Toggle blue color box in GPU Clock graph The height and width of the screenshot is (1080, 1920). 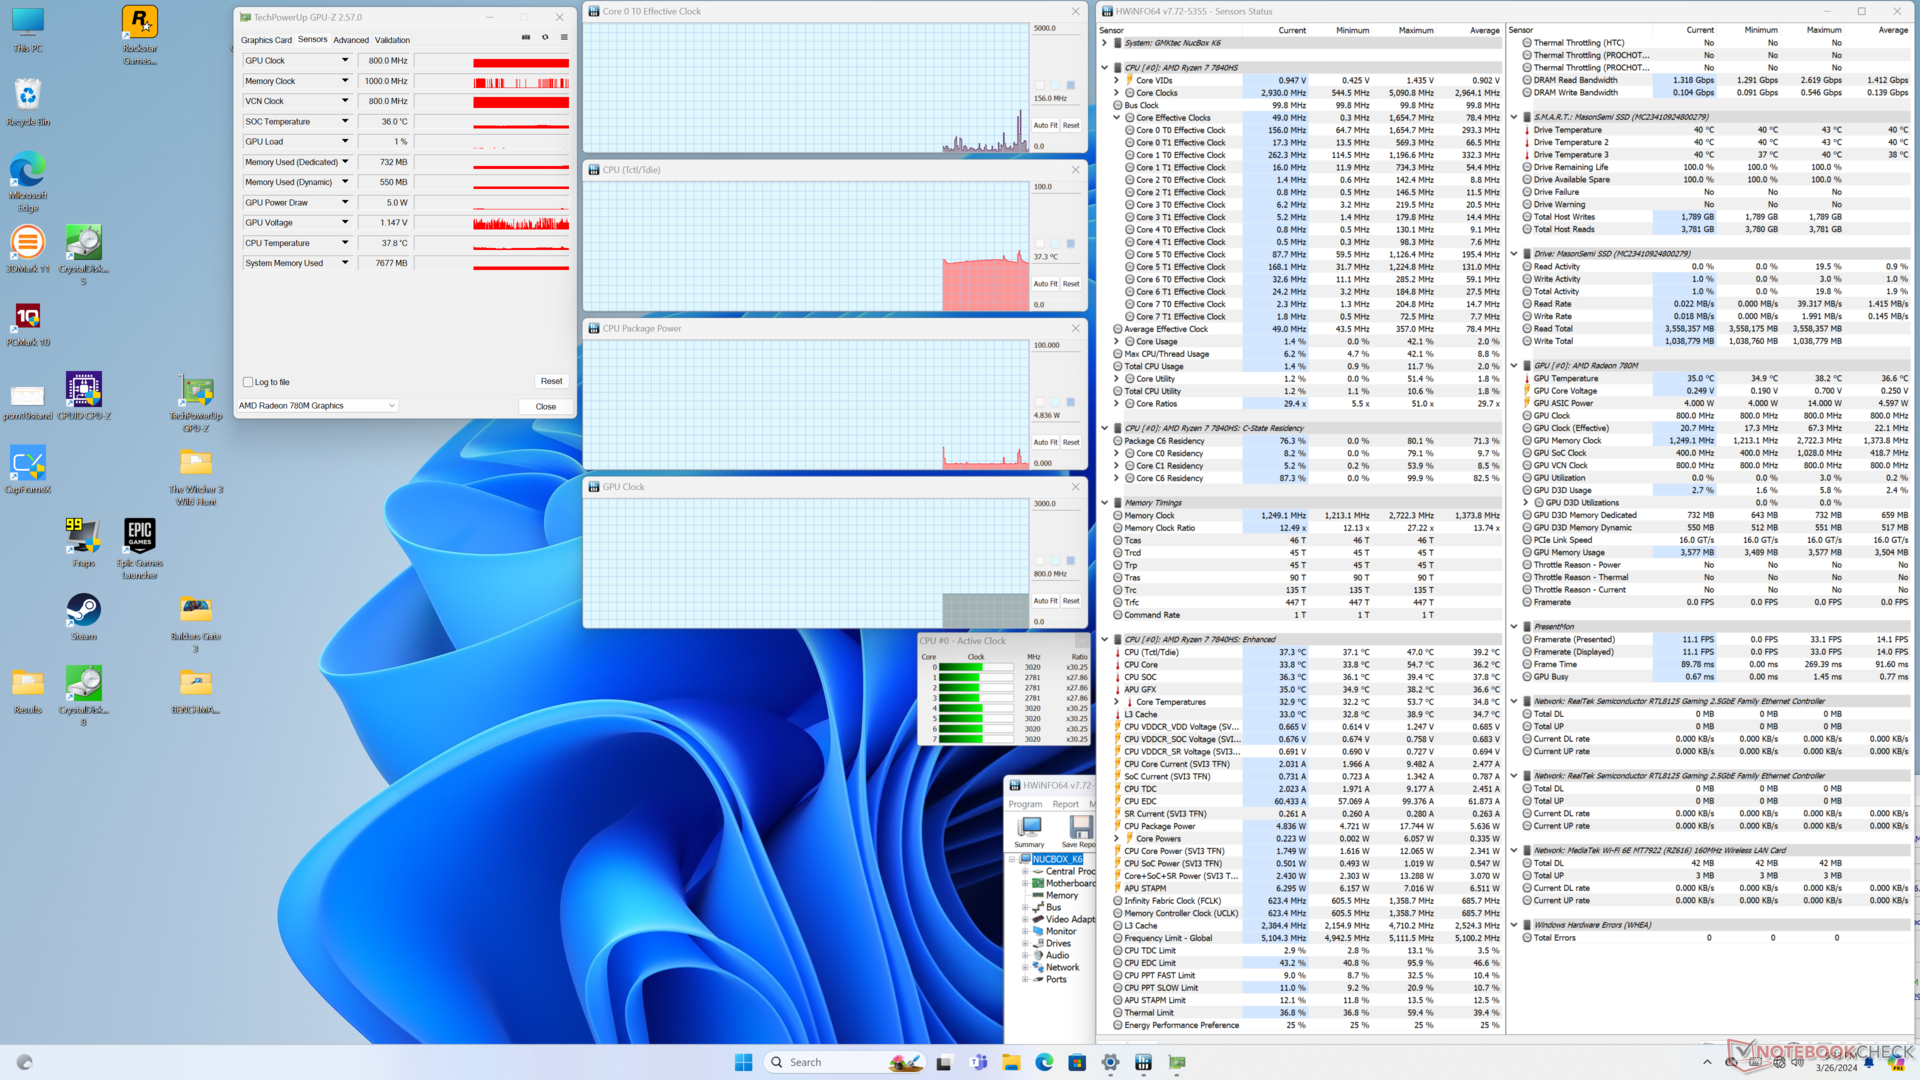point(1070,561)
